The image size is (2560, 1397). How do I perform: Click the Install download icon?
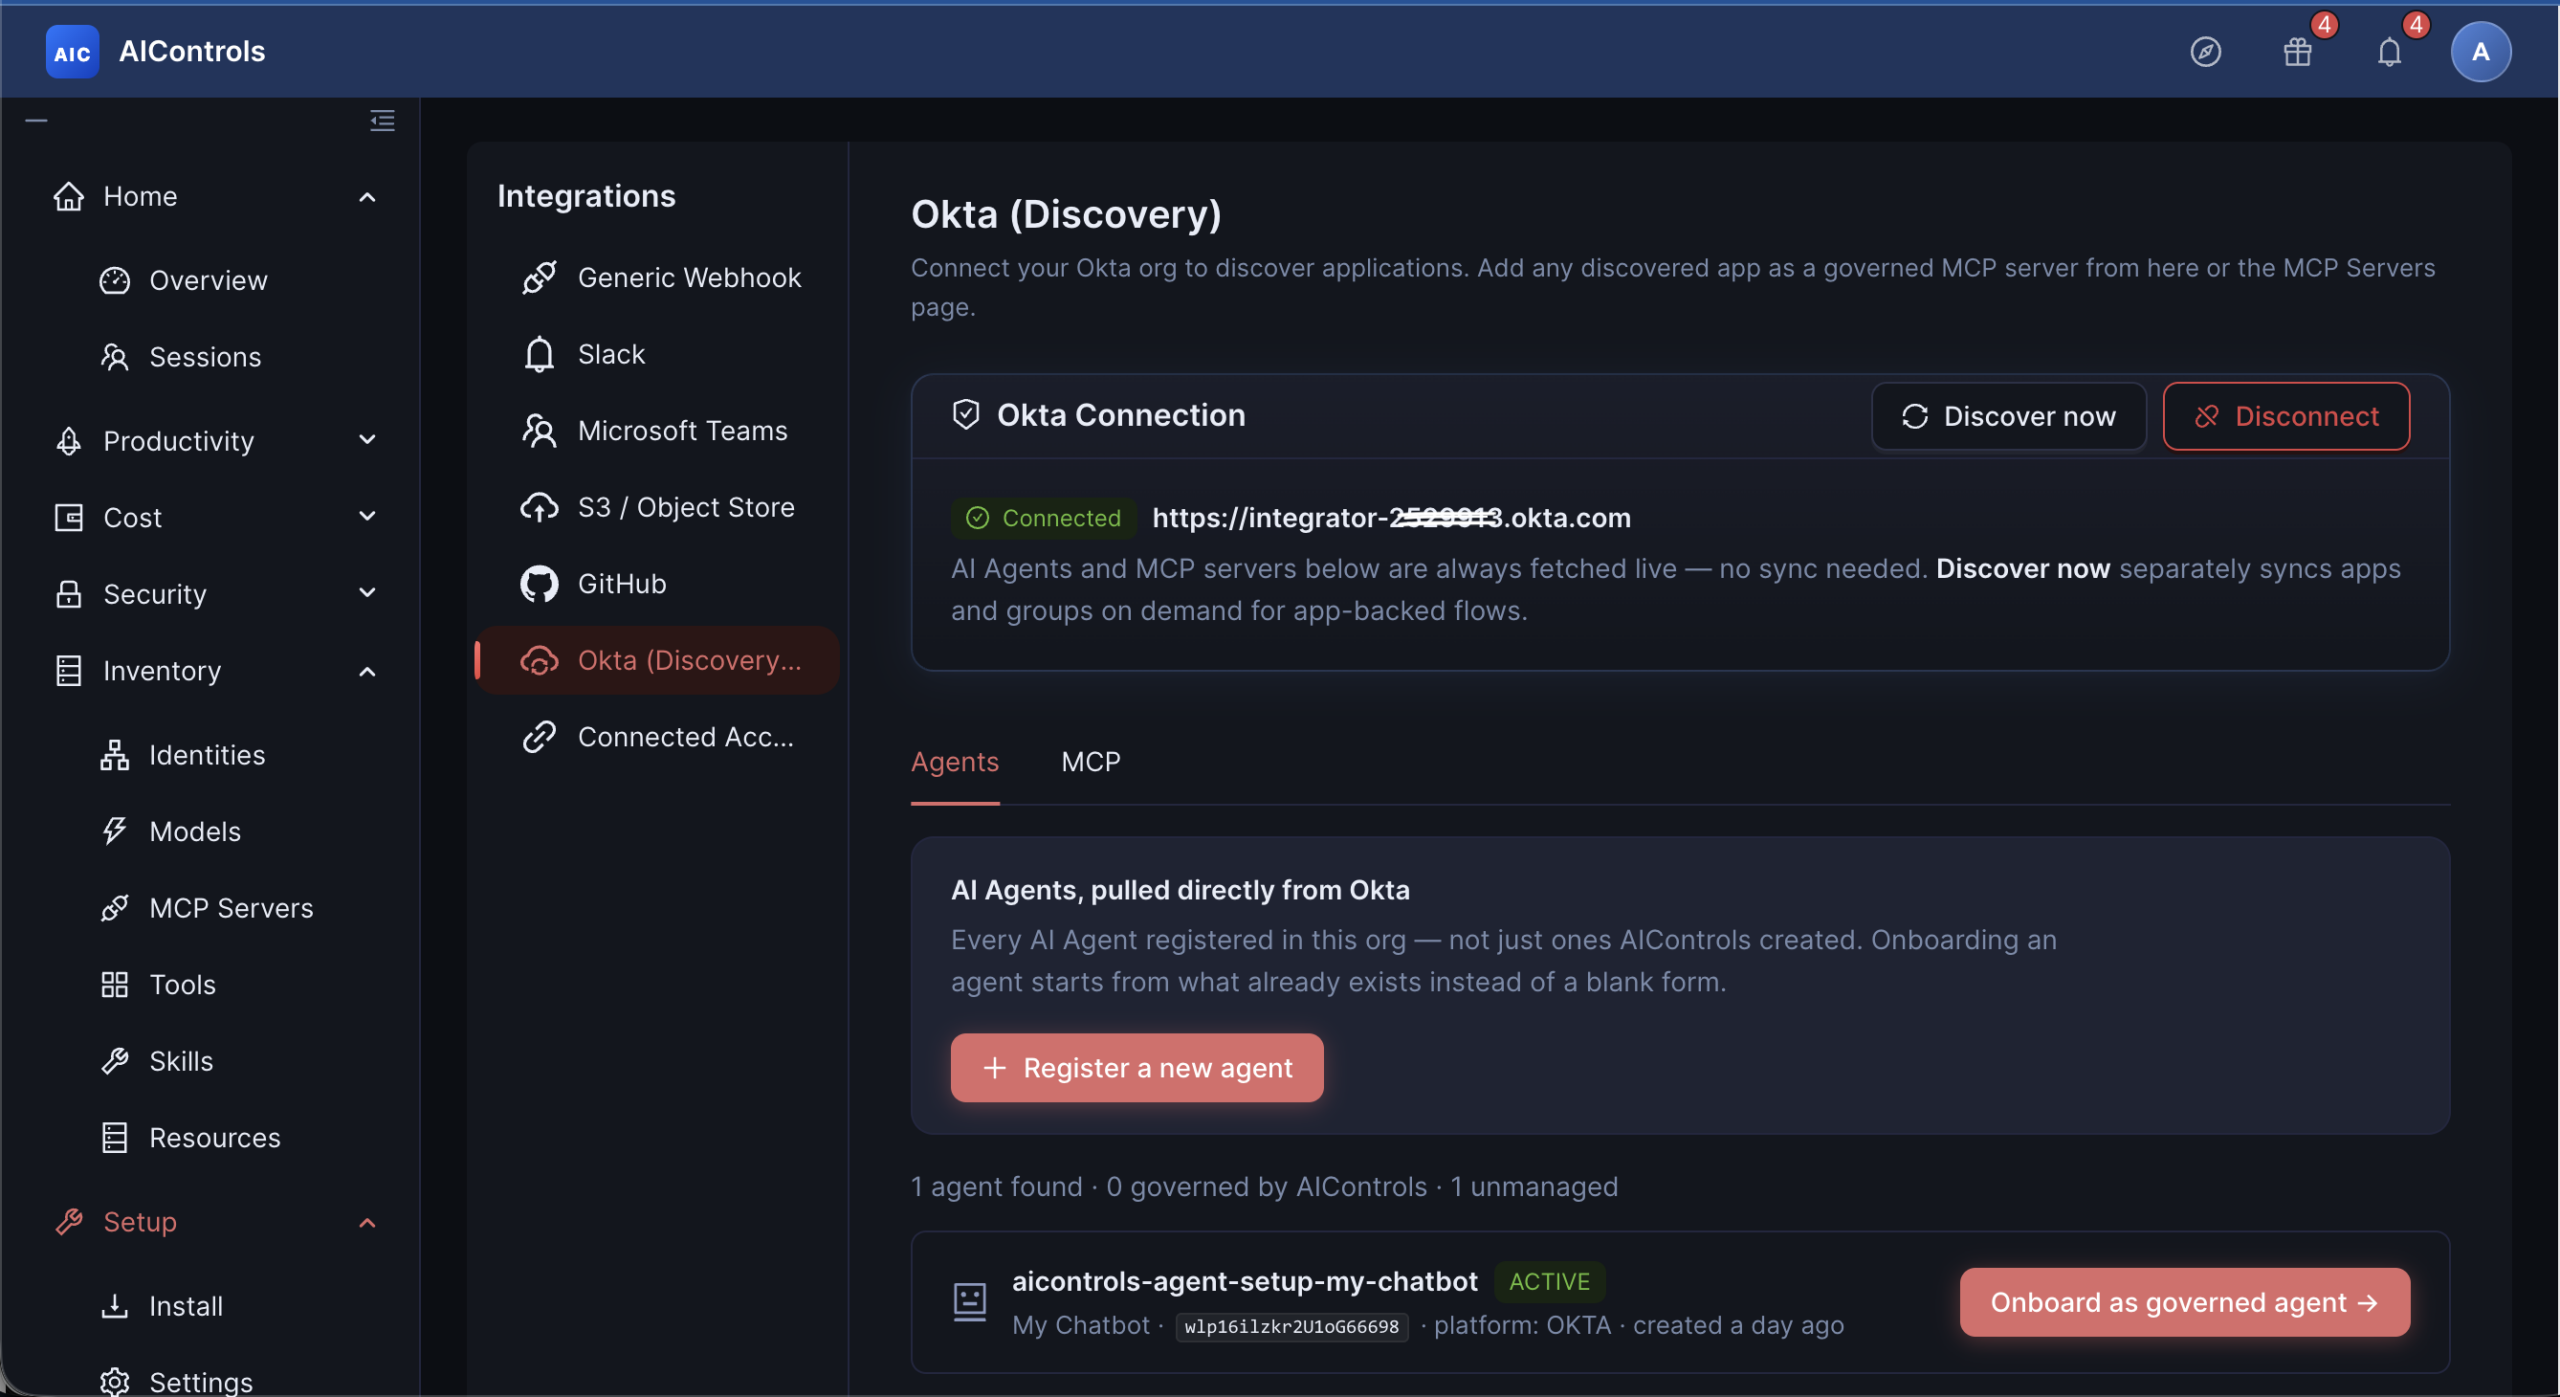click(114, 1306)
